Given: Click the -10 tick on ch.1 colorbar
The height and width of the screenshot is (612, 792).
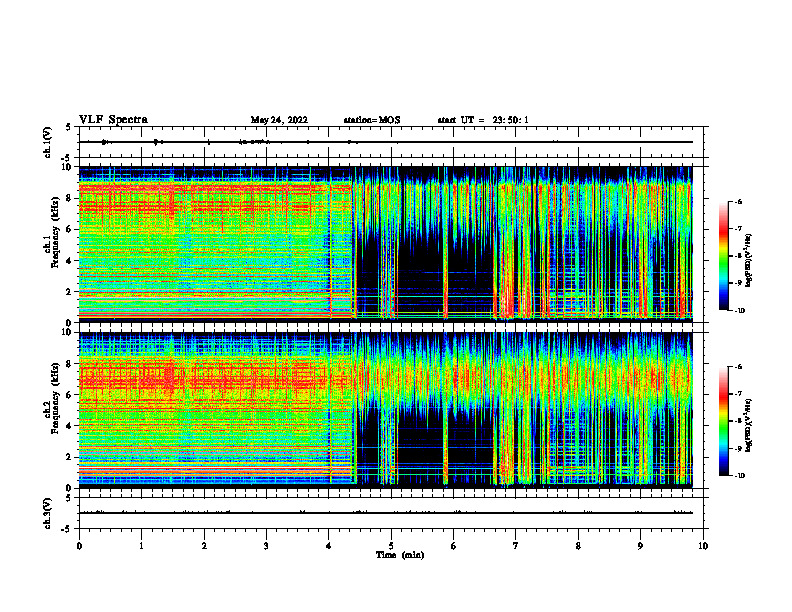Looking at the screenshot, I should click(x=739, y=311).
